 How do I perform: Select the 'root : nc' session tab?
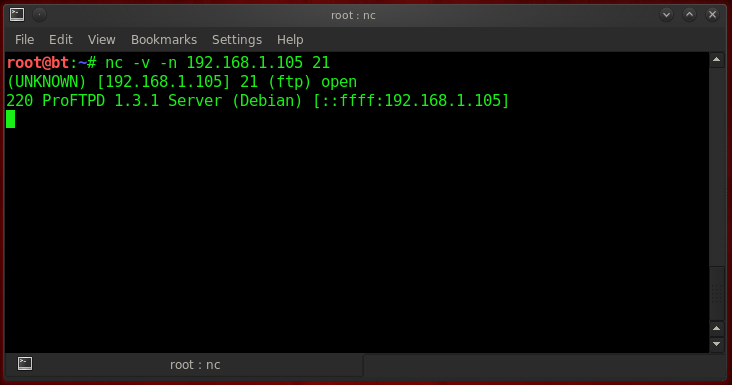184,364
